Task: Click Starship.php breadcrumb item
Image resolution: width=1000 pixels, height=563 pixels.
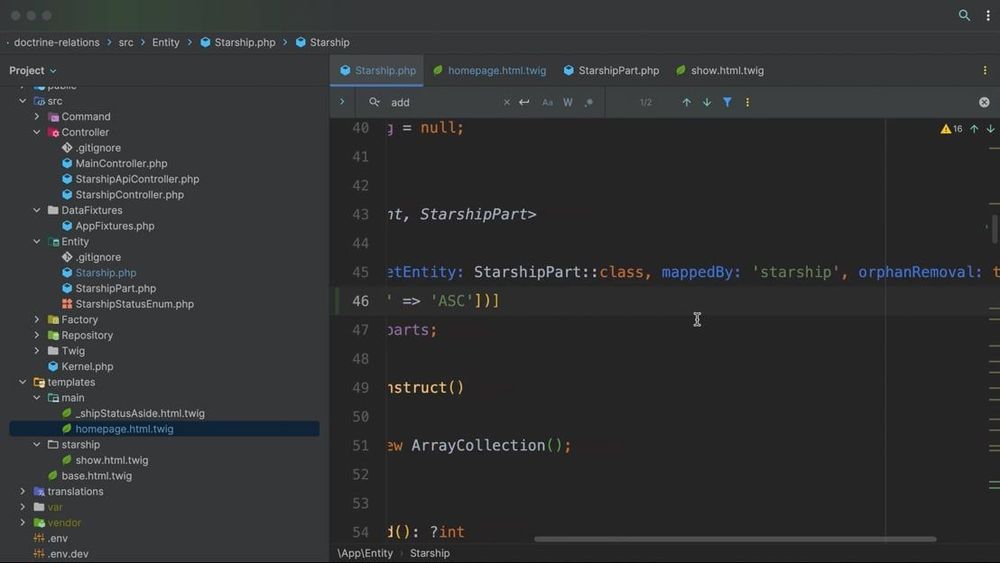Action: tap(238, 42)
